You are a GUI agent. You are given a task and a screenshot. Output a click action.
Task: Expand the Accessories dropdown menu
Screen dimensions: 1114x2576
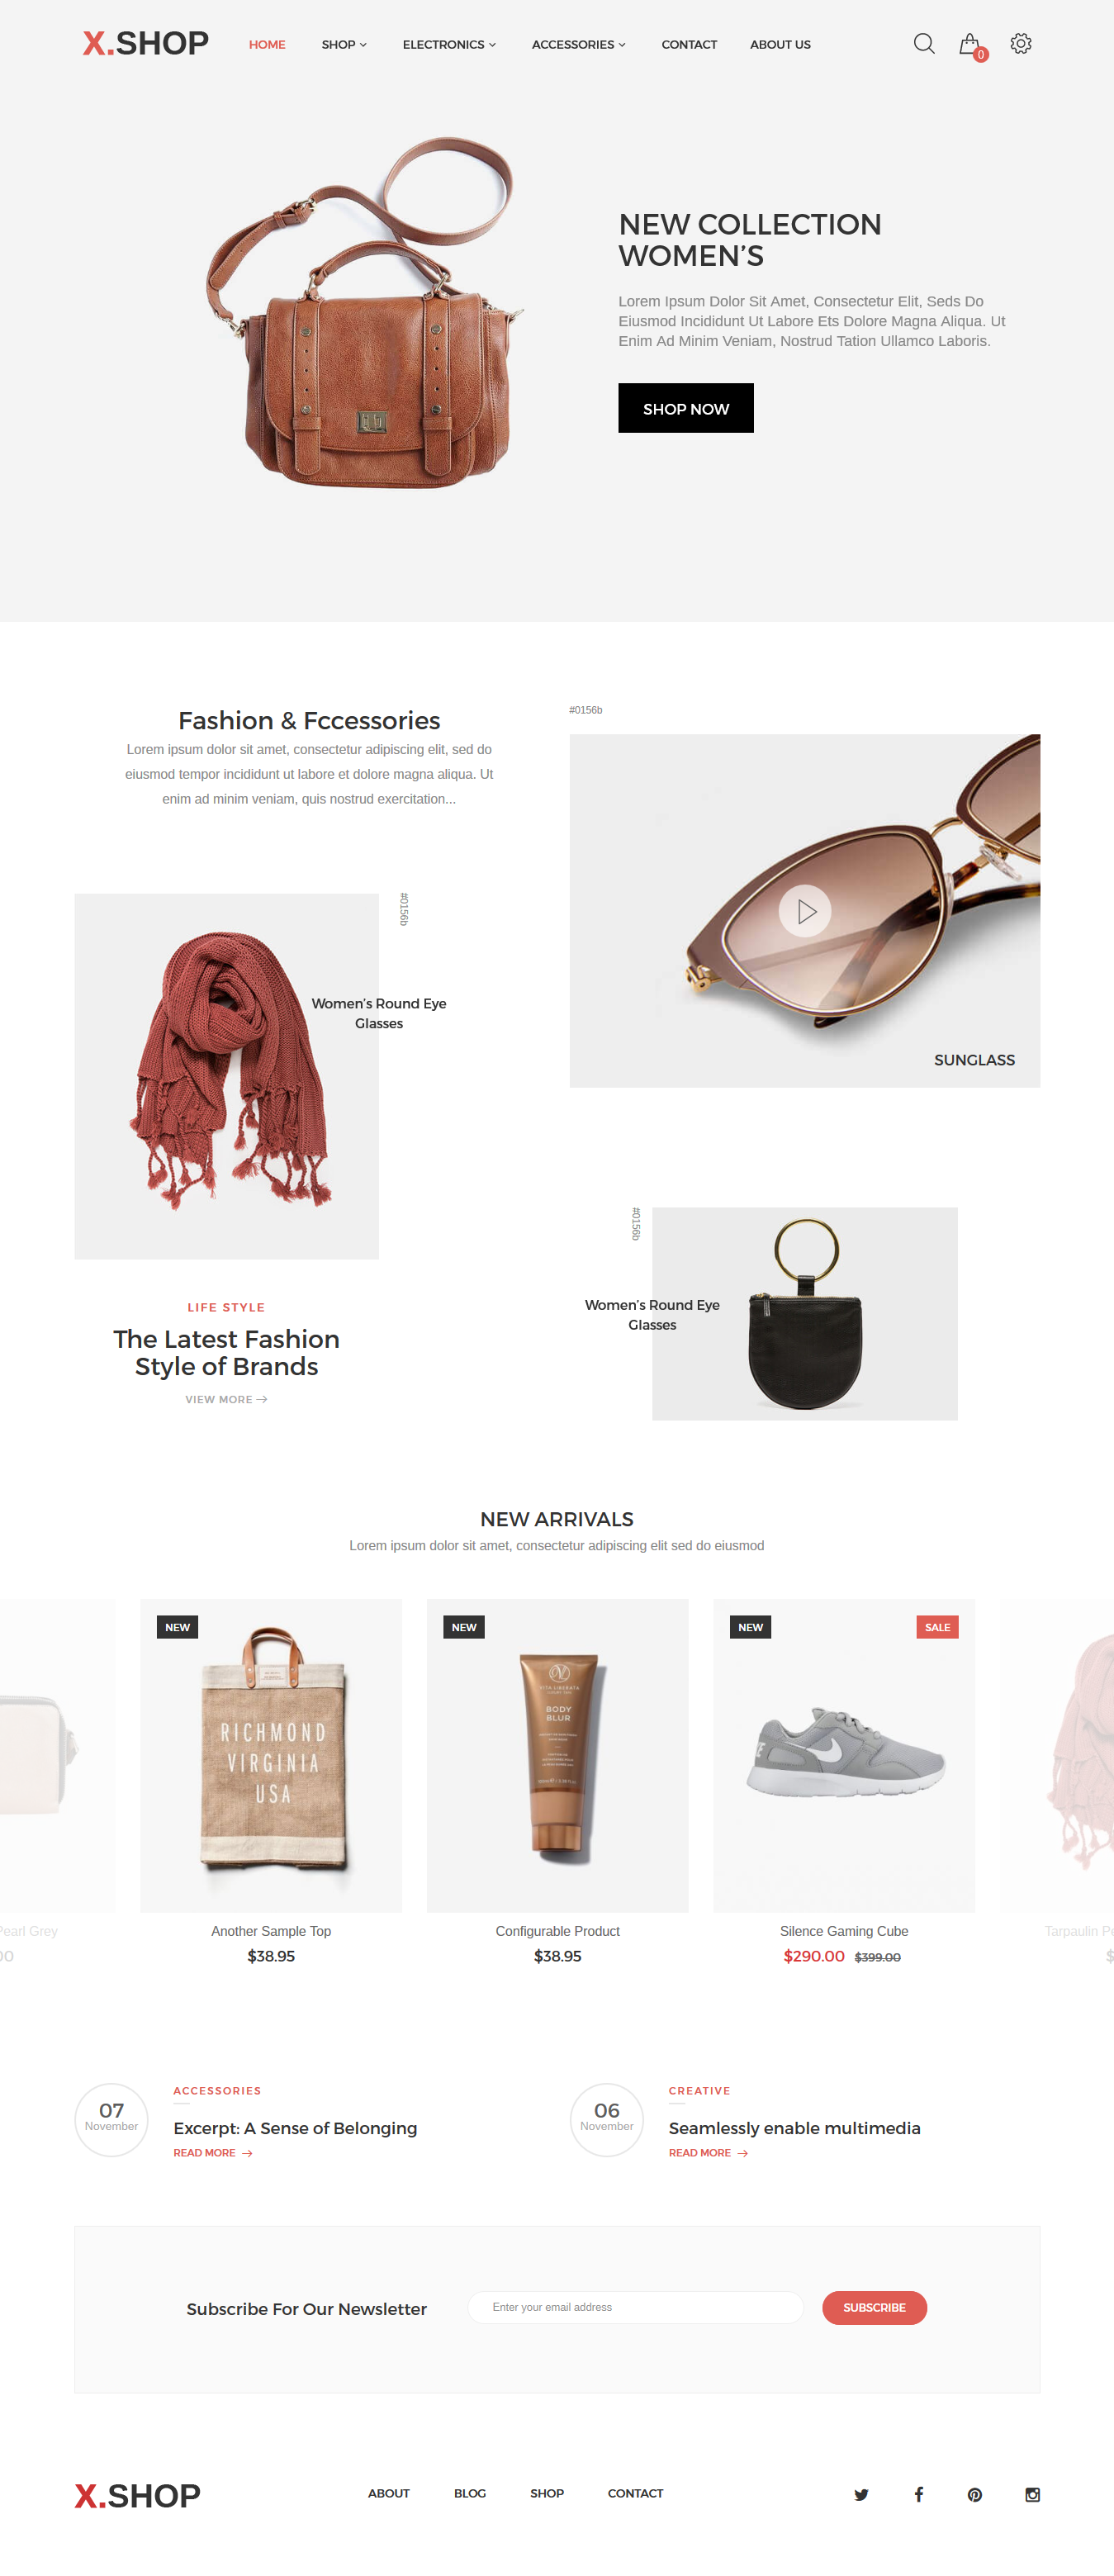[x=578, y=45]
